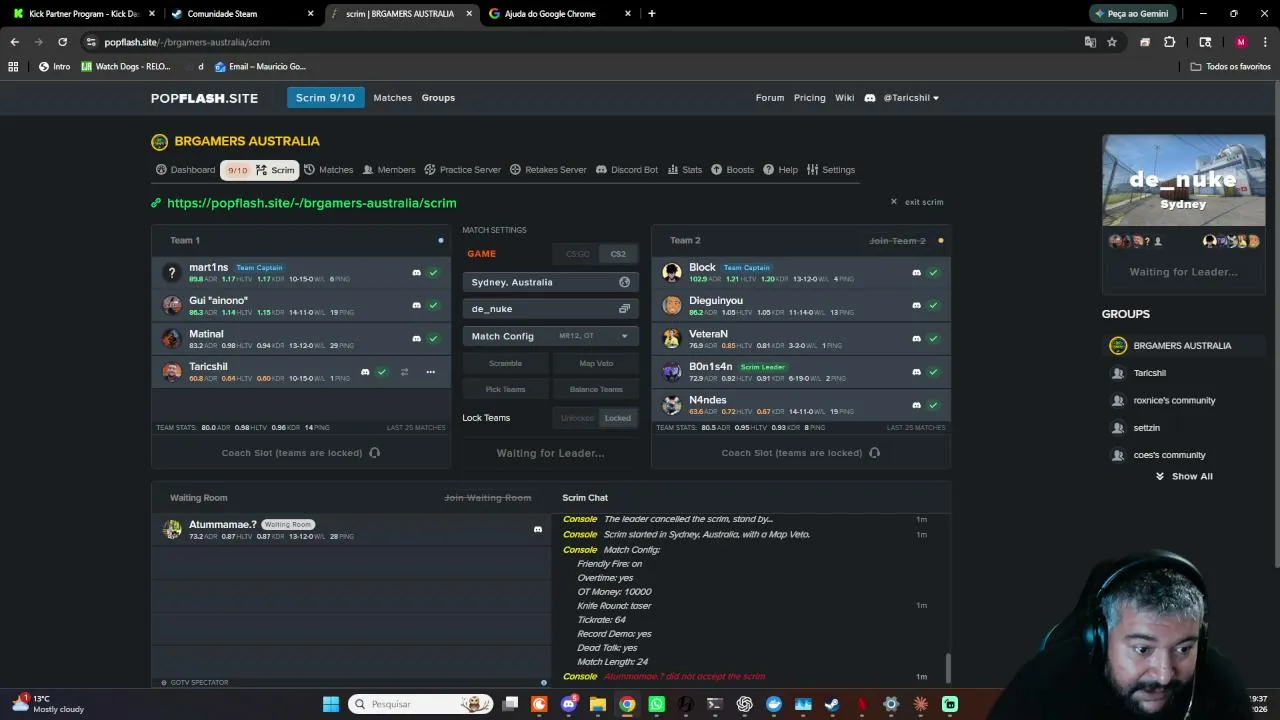This screenshot has width=1280, height=720.
Task: Click the Team 2 coach slot headset icon
Action: click(x=874, y=453)
